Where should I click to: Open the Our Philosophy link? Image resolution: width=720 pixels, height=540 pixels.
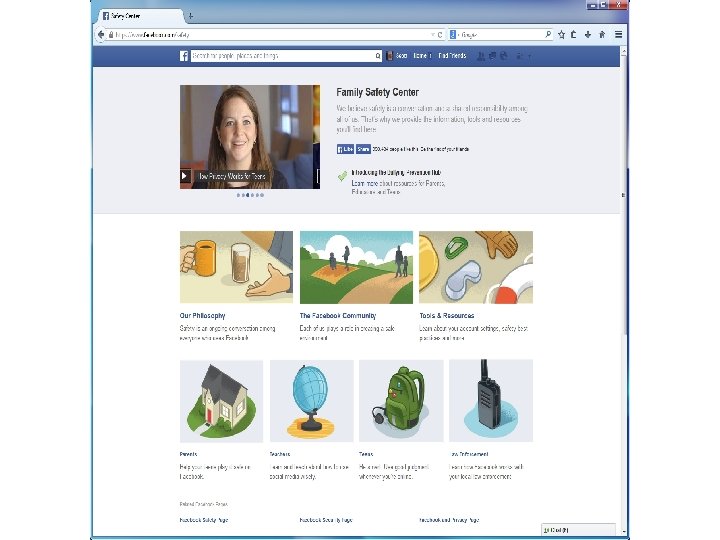pyautogui.click(x=202, y=315)
